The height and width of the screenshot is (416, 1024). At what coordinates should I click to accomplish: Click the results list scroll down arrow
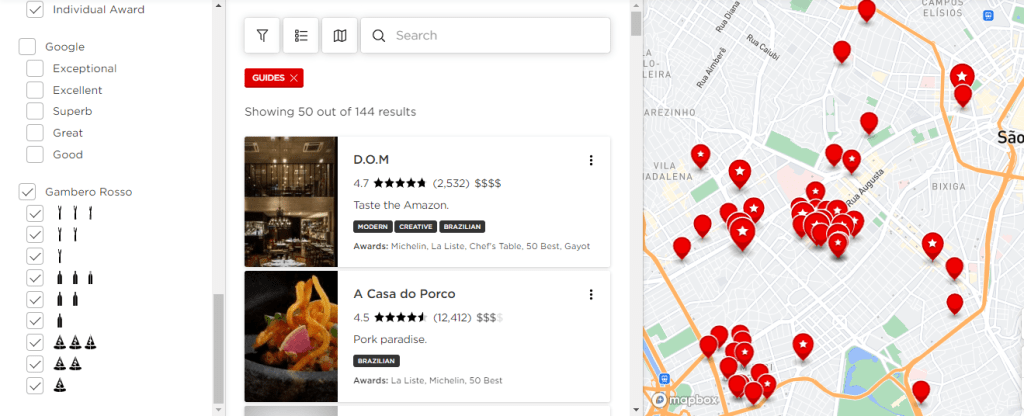click(636, 409)
